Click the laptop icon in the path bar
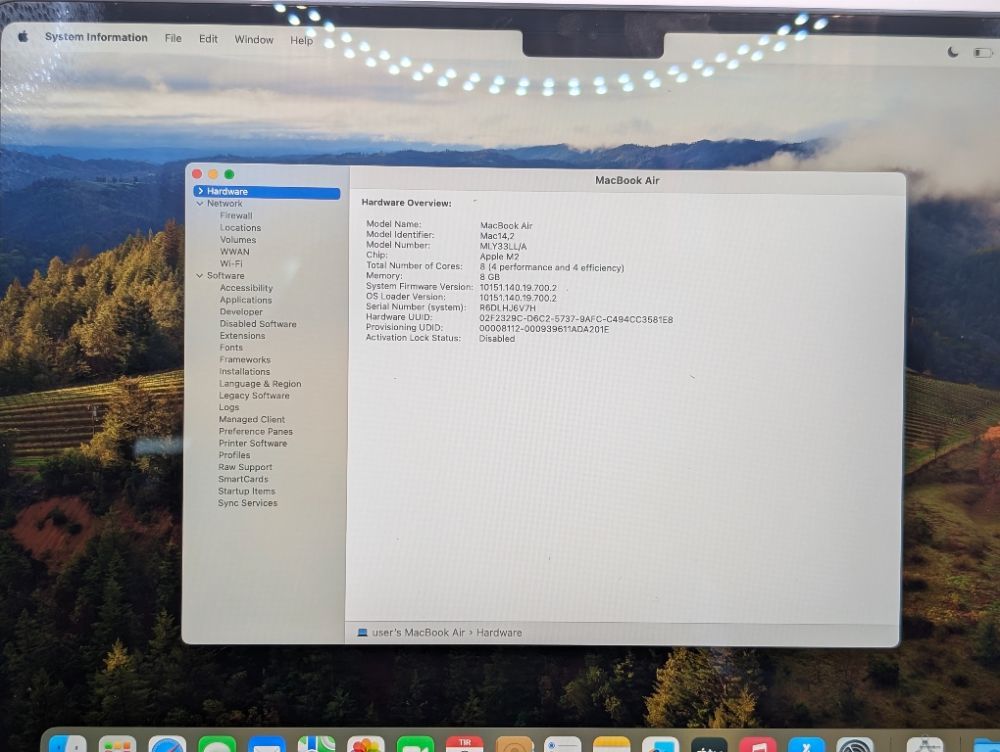1000x752 pixels. pyautogui.click(x=362, y=633)
